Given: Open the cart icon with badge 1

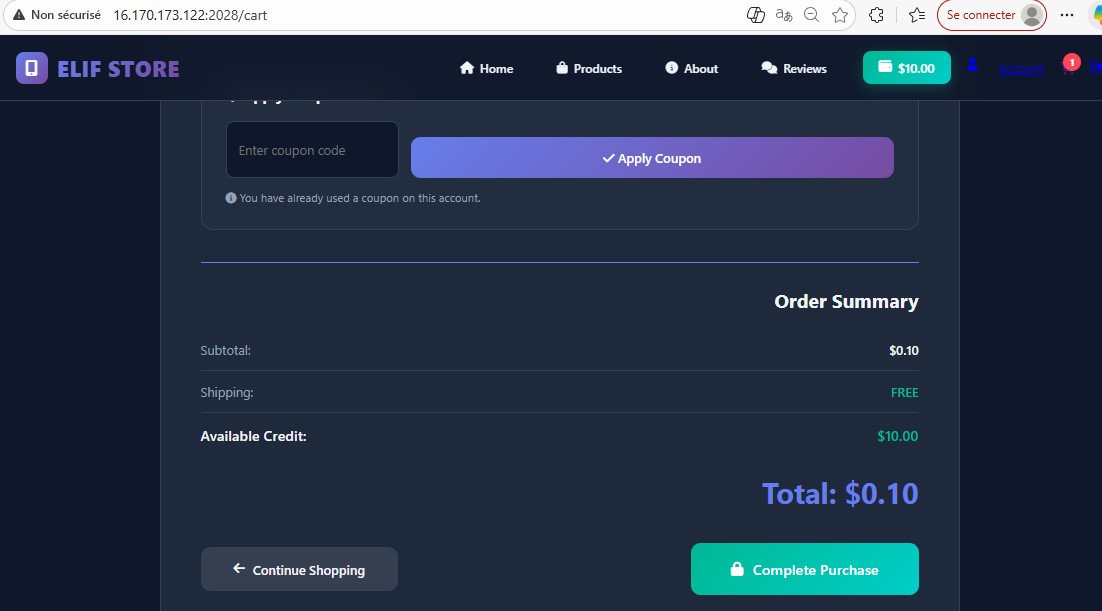Looking at the screenshot, I should [x=1069, y=67].
